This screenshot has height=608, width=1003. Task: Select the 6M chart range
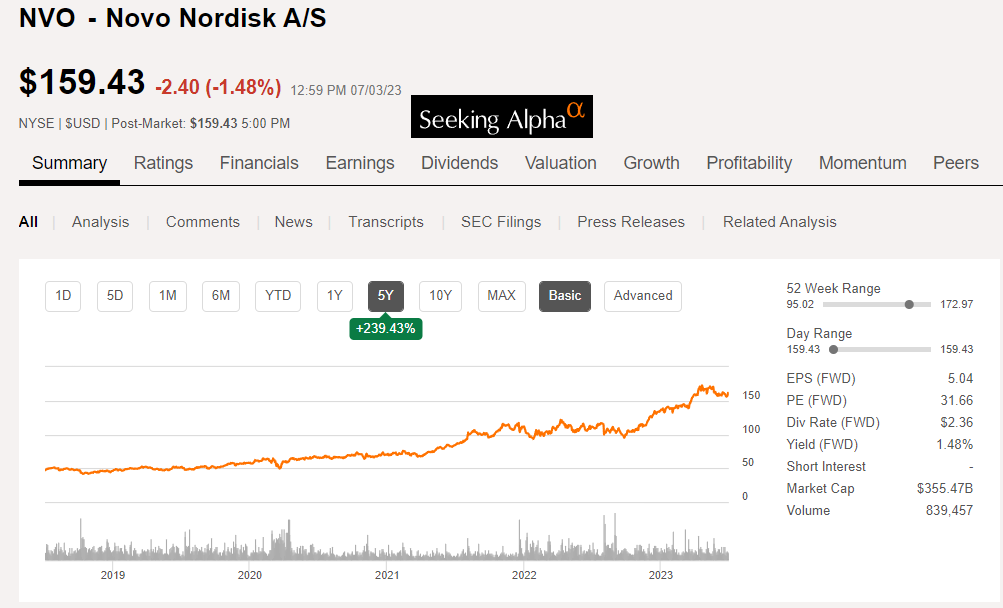coord(220,296)
